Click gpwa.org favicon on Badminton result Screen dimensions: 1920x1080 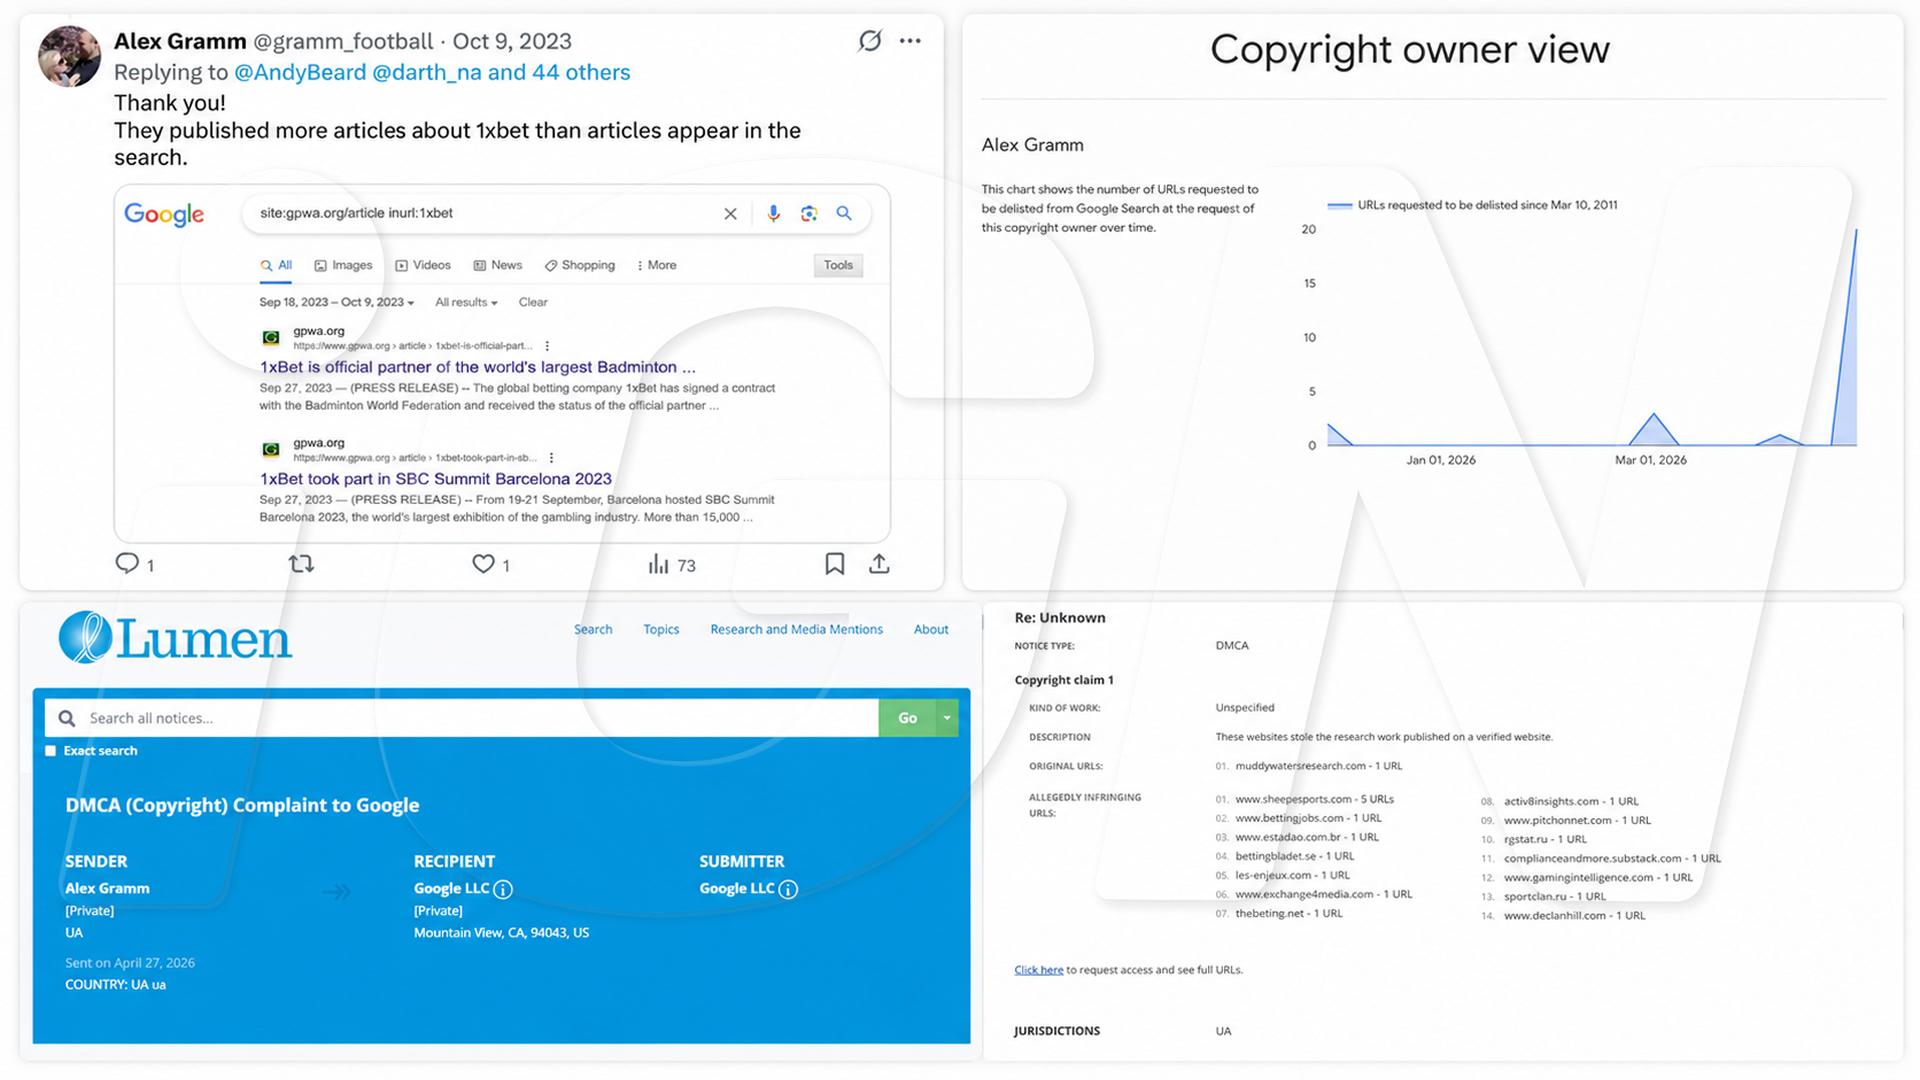pos(271,338)
